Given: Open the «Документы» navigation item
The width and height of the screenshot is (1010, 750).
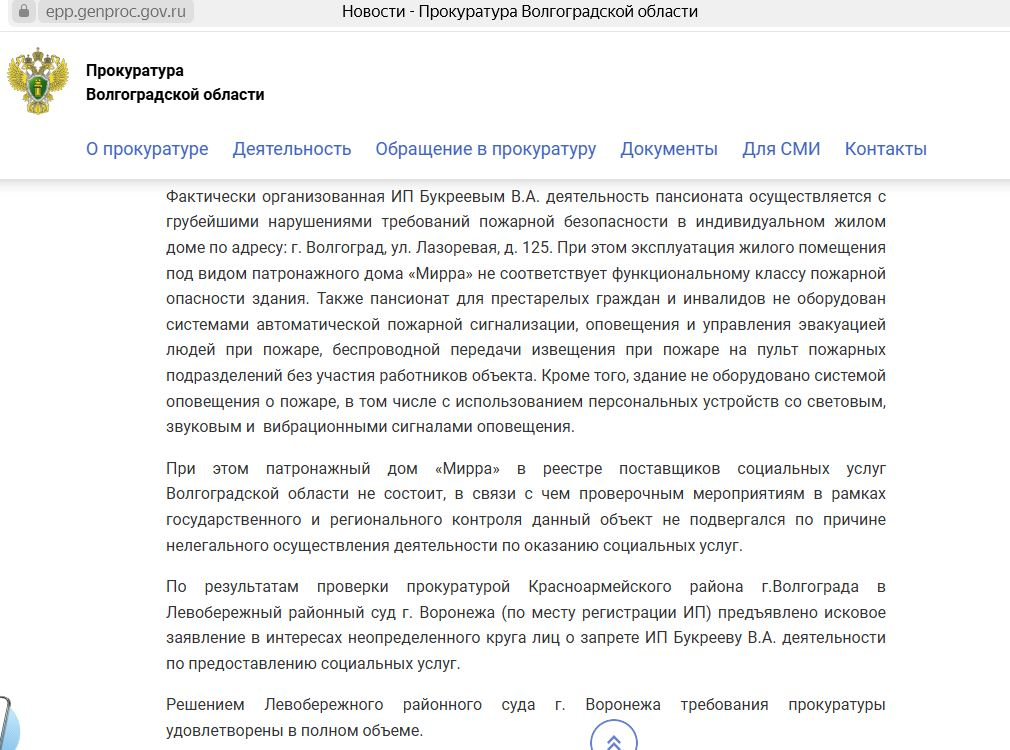Looking at the screenshot, I should 669,149.
